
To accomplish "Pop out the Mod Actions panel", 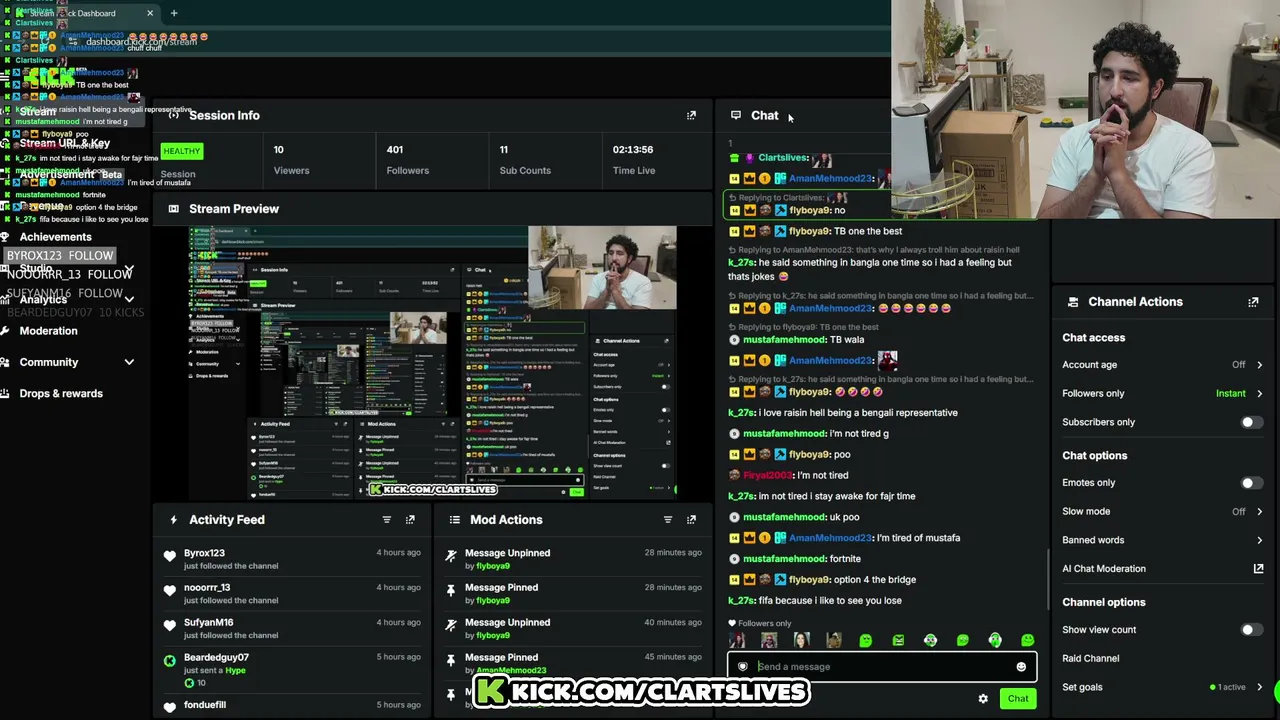I will [x=691, y=520].
